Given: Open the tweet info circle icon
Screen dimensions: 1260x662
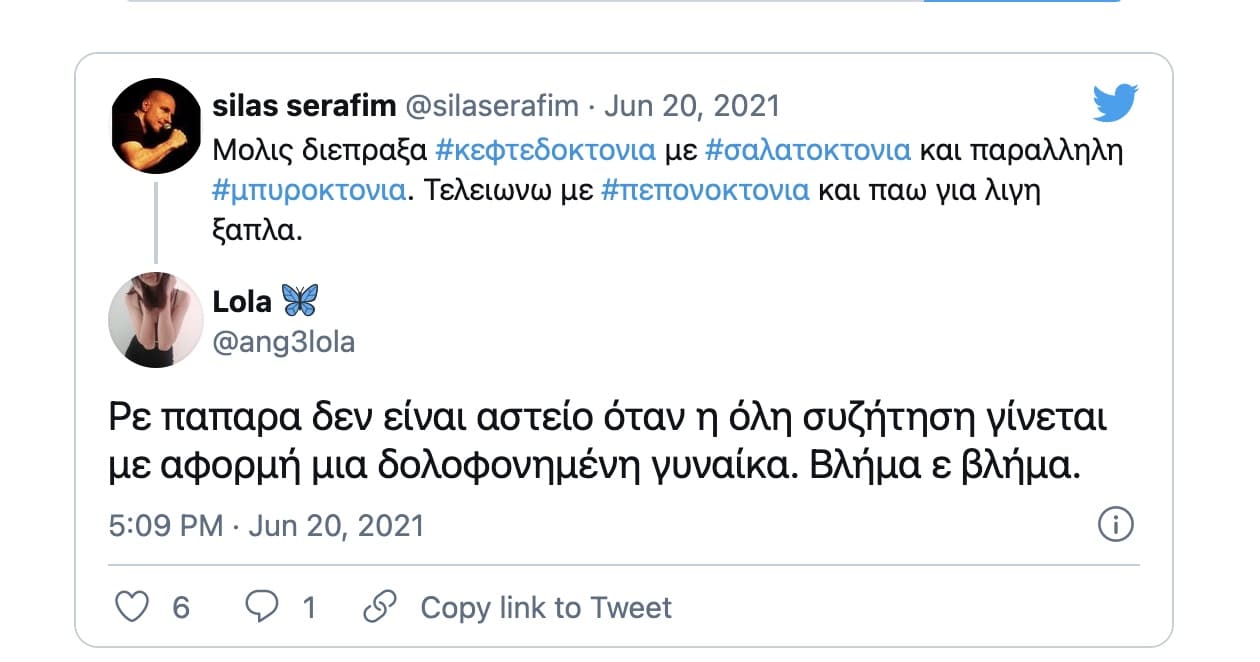Looking at the screenshot, I should click(x=1115, y=524).
